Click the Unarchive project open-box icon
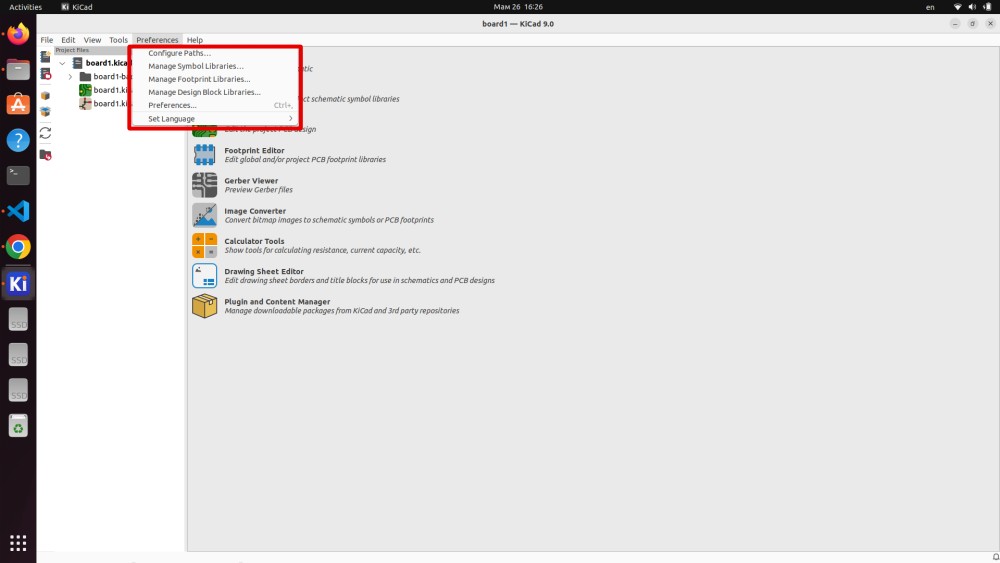 pos(45,112)
